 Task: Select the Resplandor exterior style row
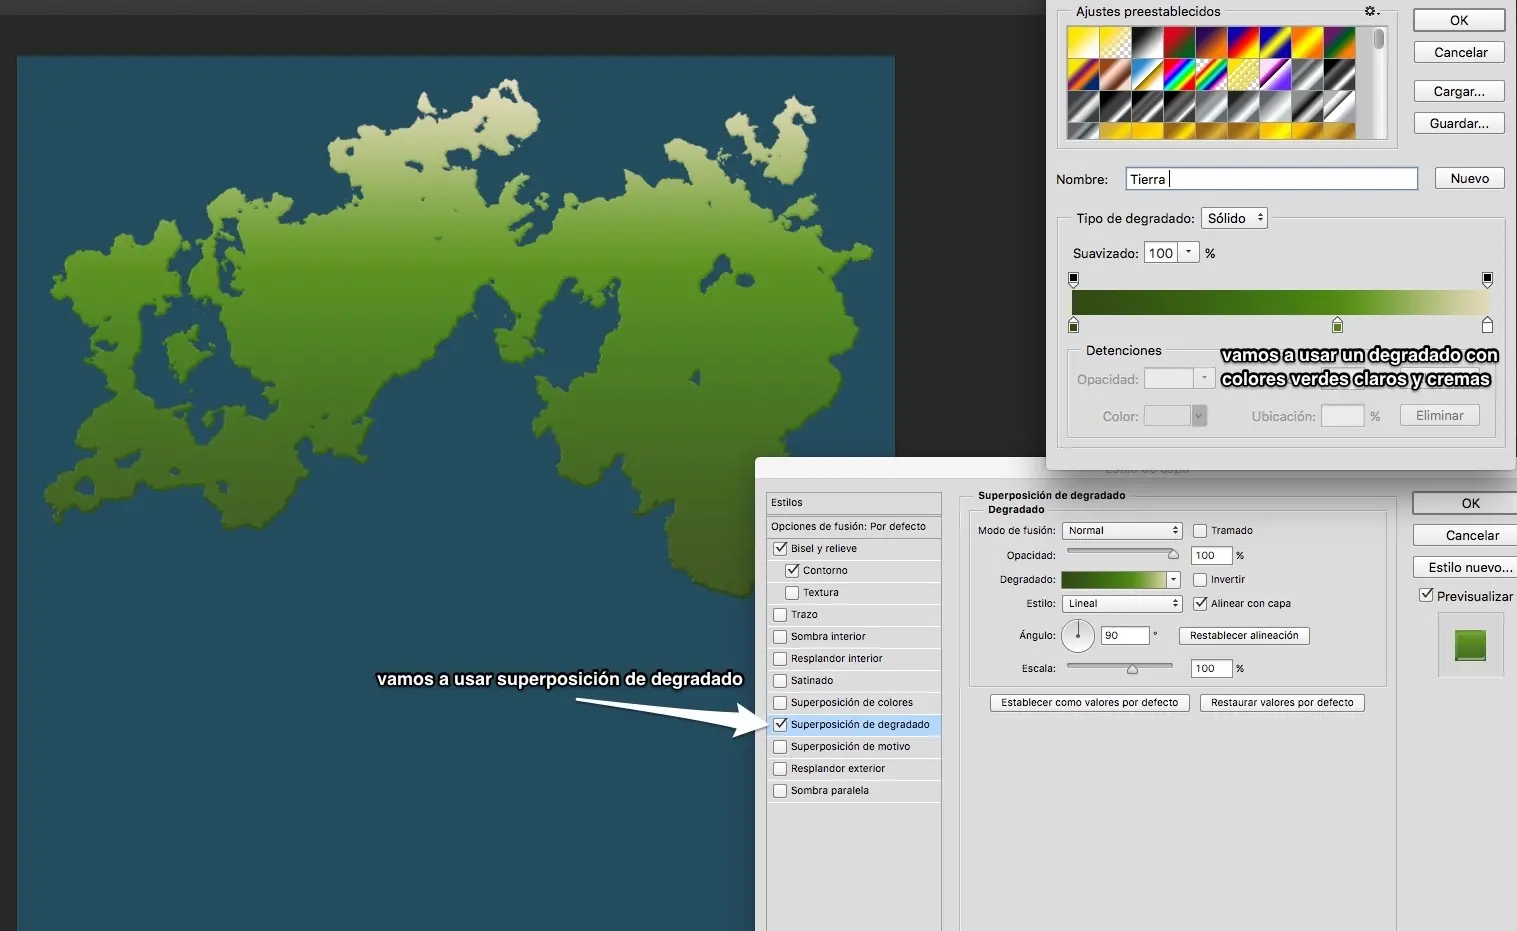click(854, 768)
